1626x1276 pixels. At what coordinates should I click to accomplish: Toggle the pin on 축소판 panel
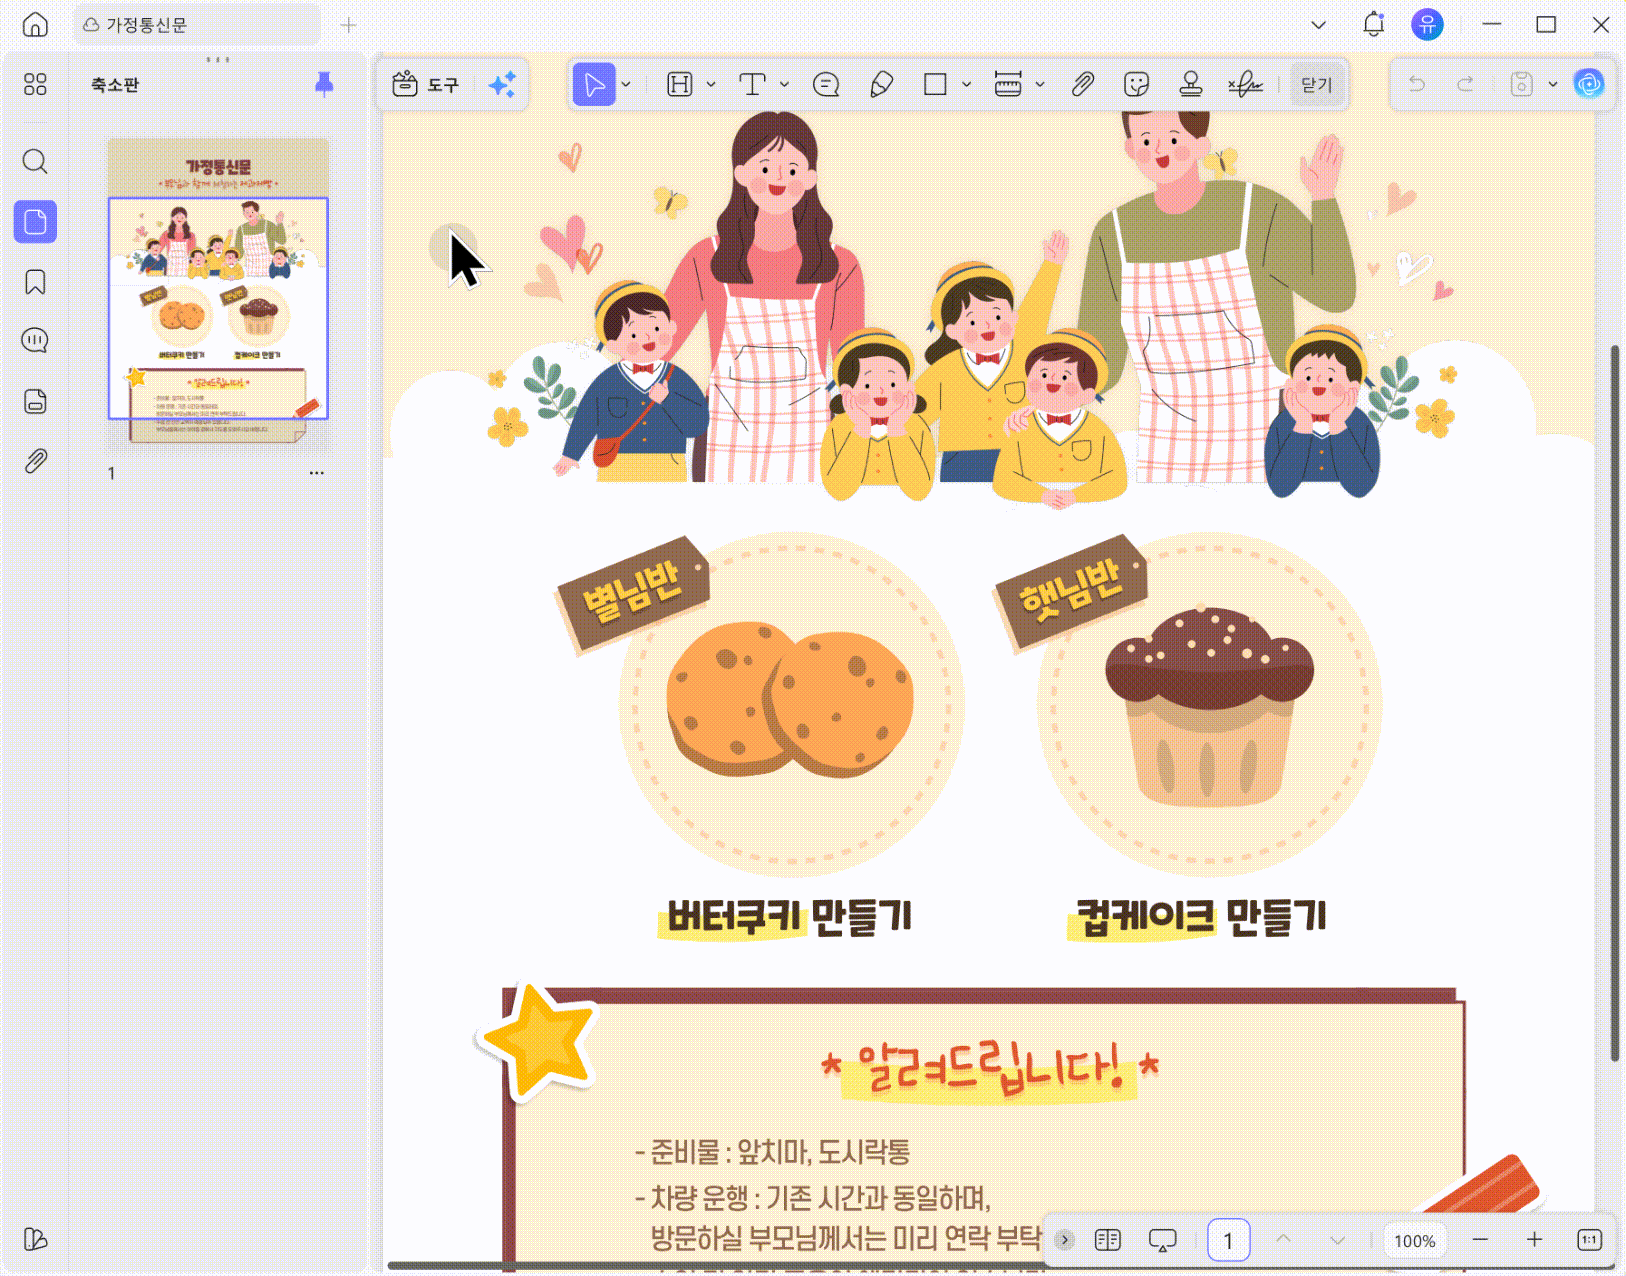(324, 84)
